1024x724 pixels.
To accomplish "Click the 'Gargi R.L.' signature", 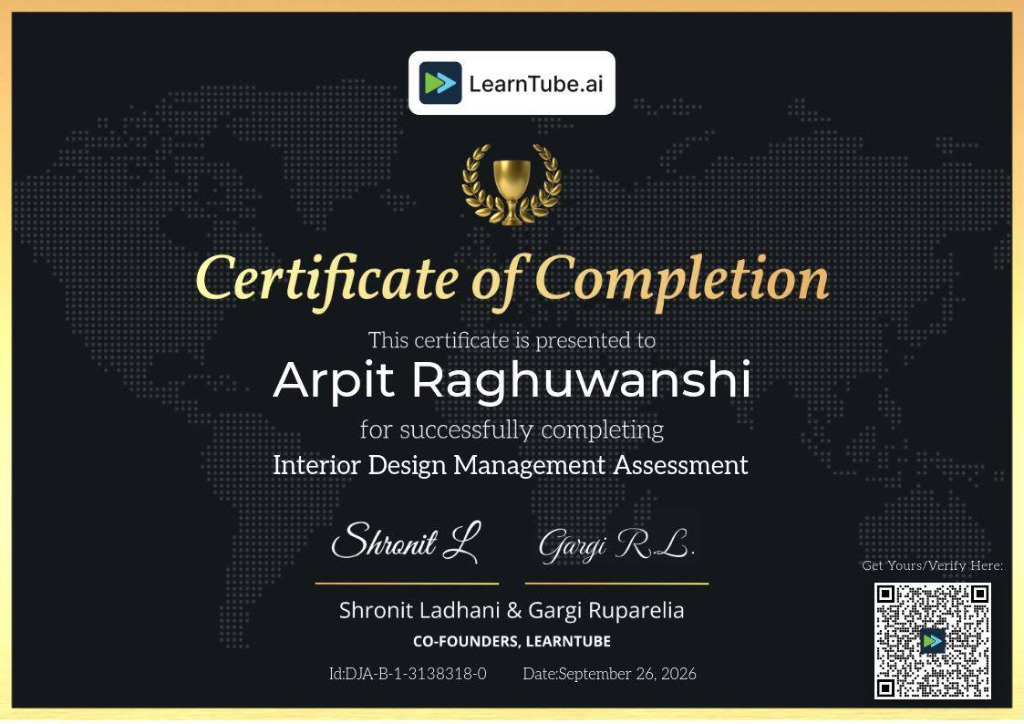I will (616, 544).
